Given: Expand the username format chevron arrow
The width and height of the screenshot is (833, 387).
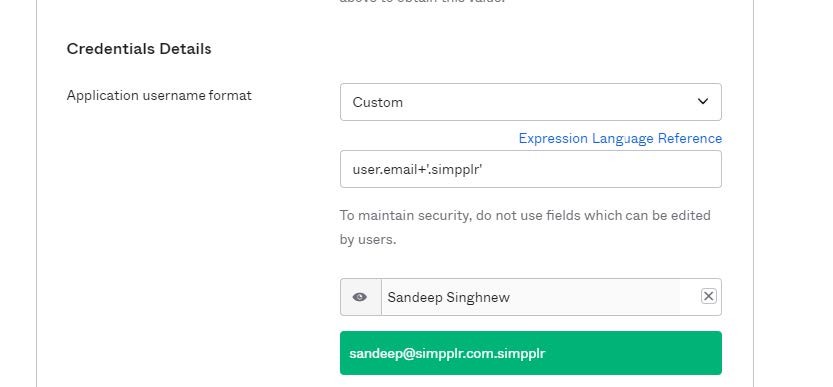Looking at the screenshot, I should [x=702, y=101].
